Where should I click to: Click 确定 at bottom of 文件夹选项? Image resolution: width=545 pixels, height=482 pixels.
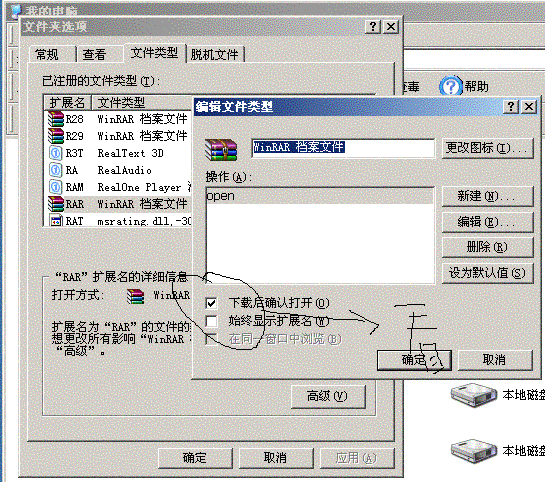195,458
